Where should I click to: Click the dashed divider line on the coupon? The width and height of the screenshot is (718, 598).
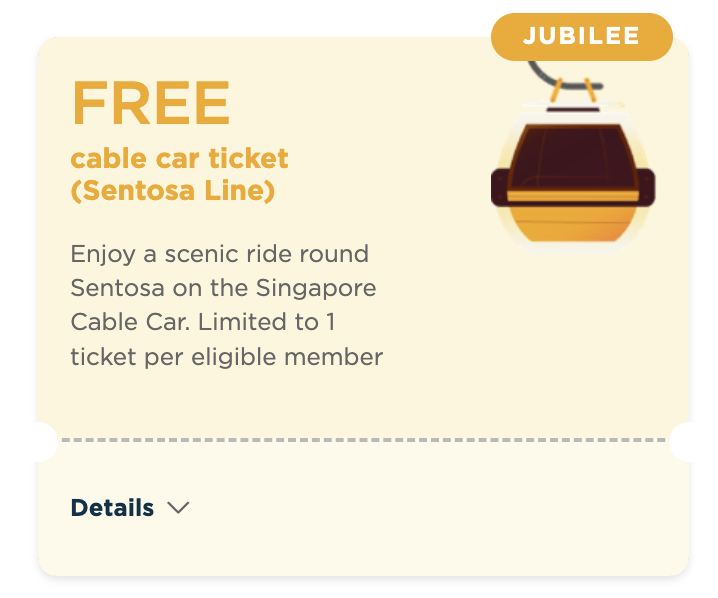click(362, 440)
